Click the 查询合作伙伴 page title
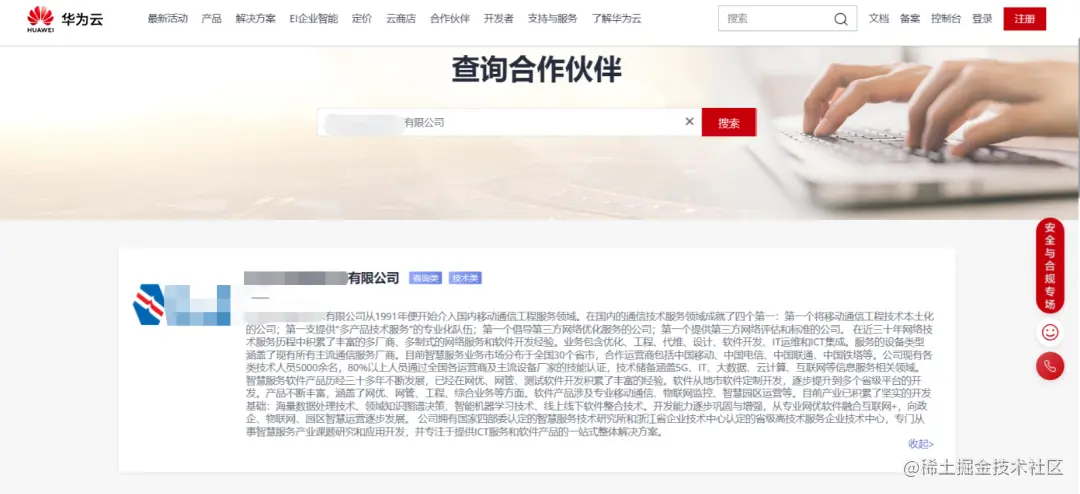1080x494 pixels. (537, 70)
